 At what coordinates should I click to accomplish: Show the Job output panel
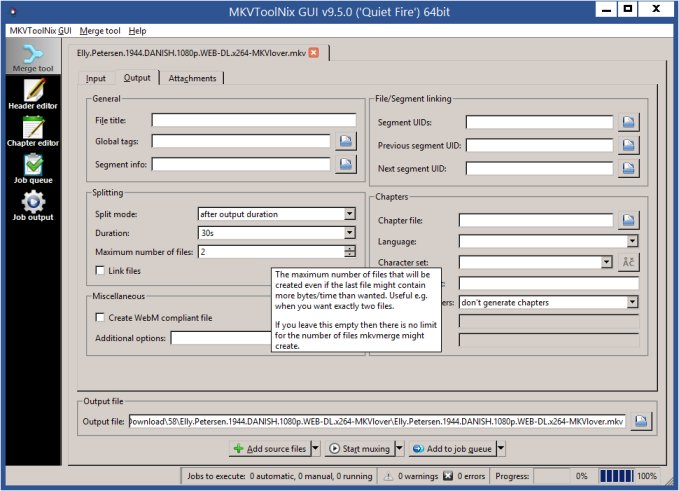tap(33, 206)
